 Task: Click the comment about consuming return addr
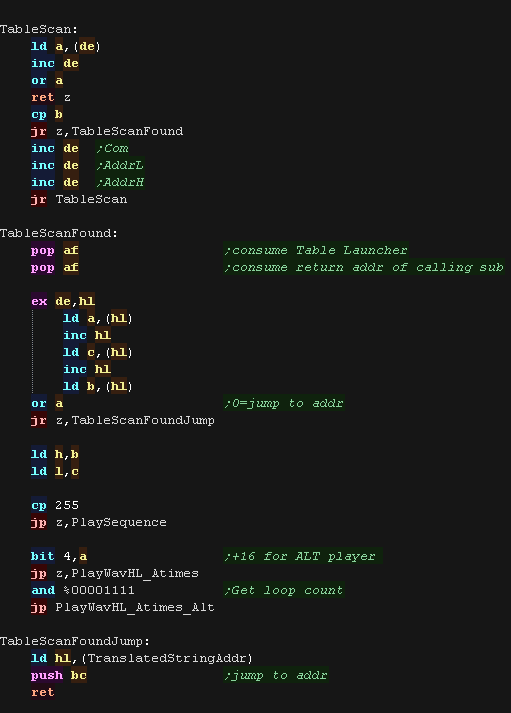[364, 267]
